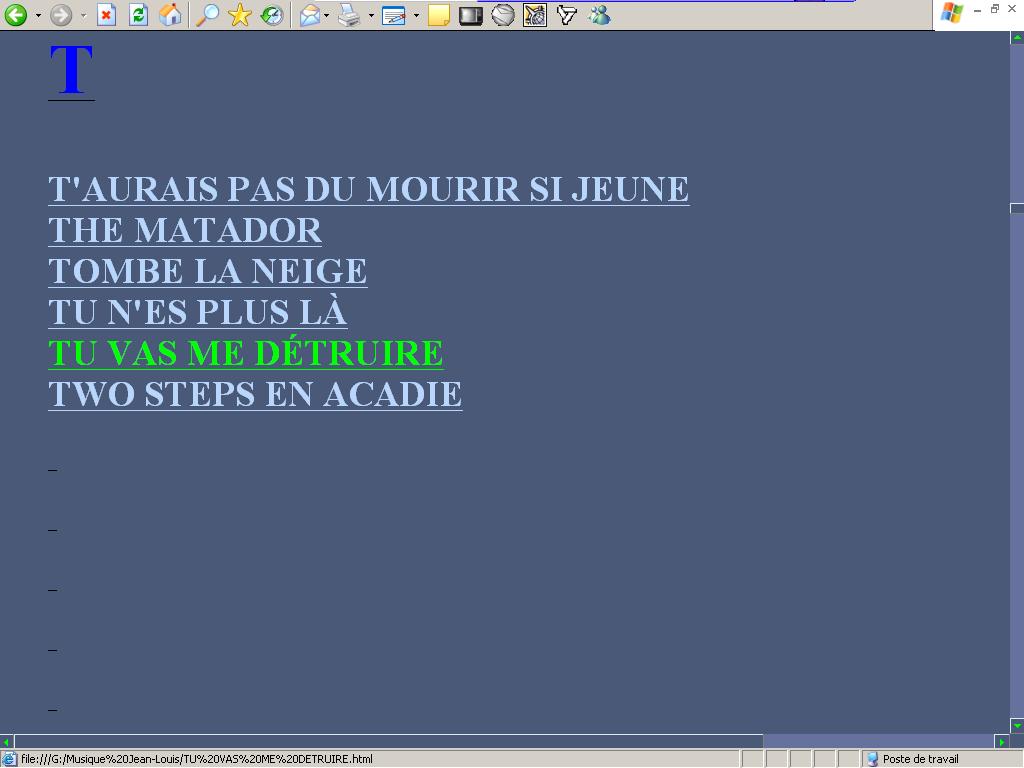The width and height of the screenshot is (1024, 768).
Task: Refresh the page with green arrows icon
Action: (x=138, y=14)
